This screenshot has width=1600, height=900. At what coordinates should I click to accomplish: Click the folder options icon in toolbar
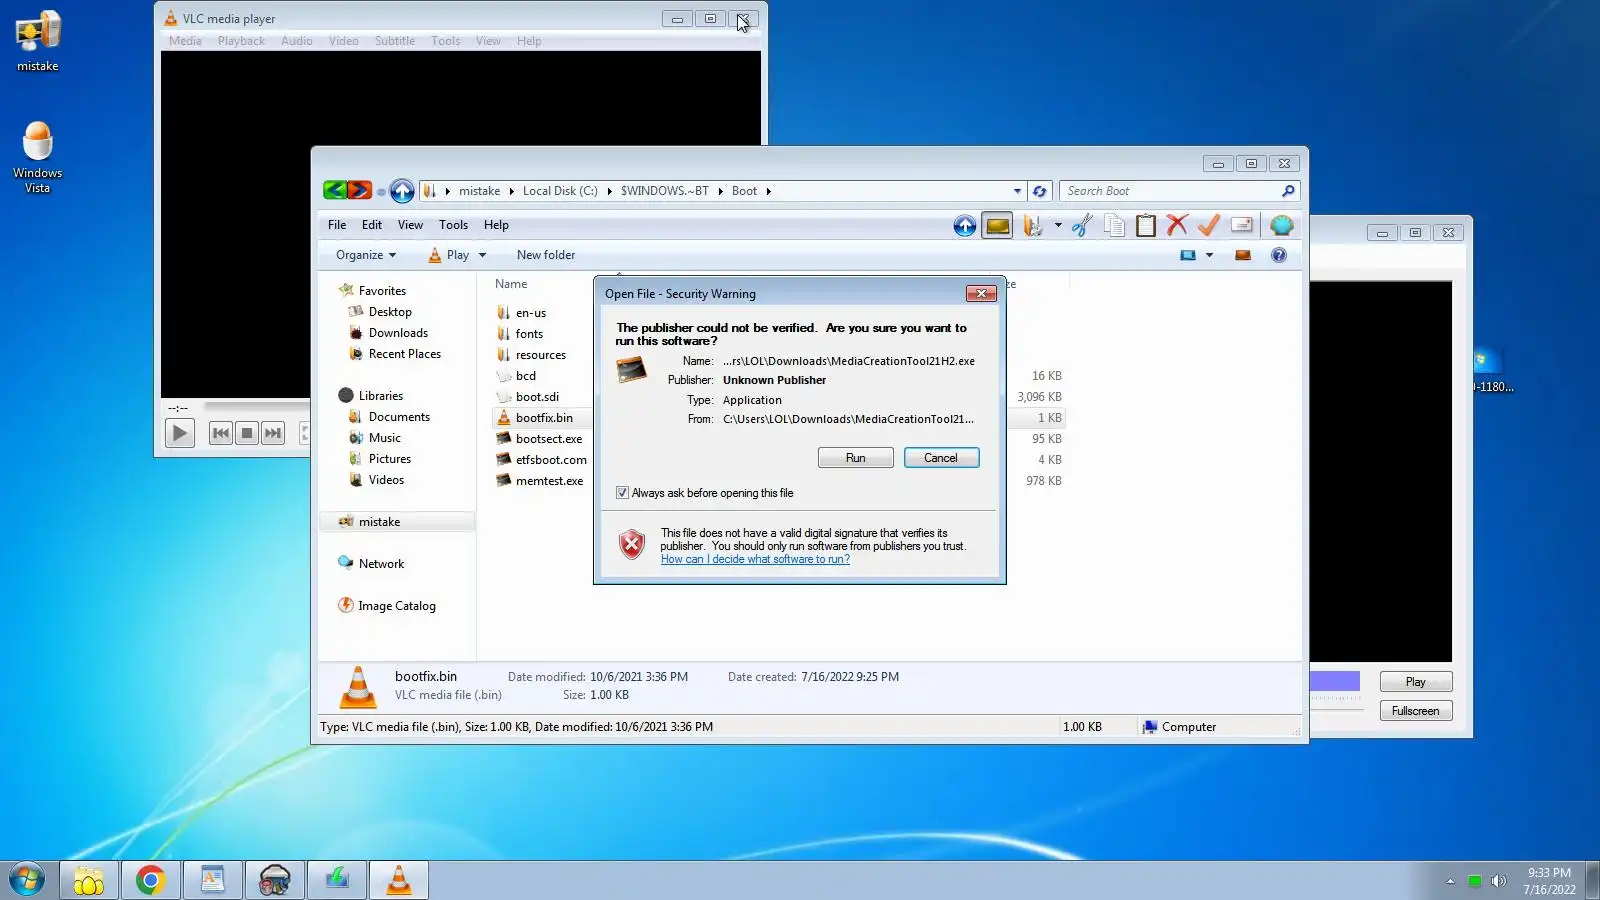click(x=1032, y=226)
